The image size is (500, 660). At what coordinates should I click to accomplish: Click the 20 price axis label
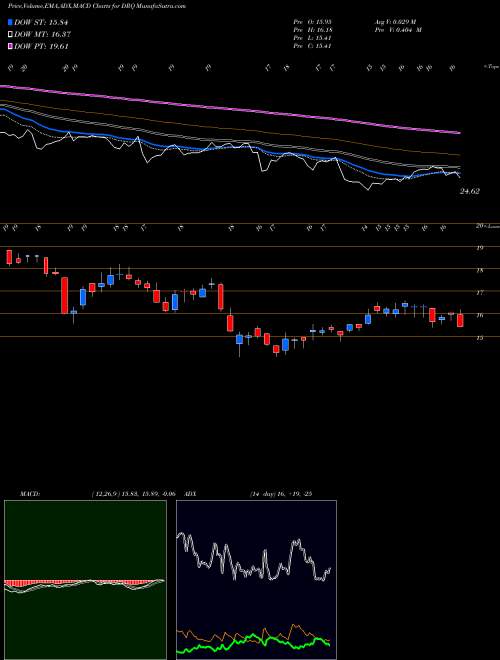pyautogui.click(x=479, y=226)
